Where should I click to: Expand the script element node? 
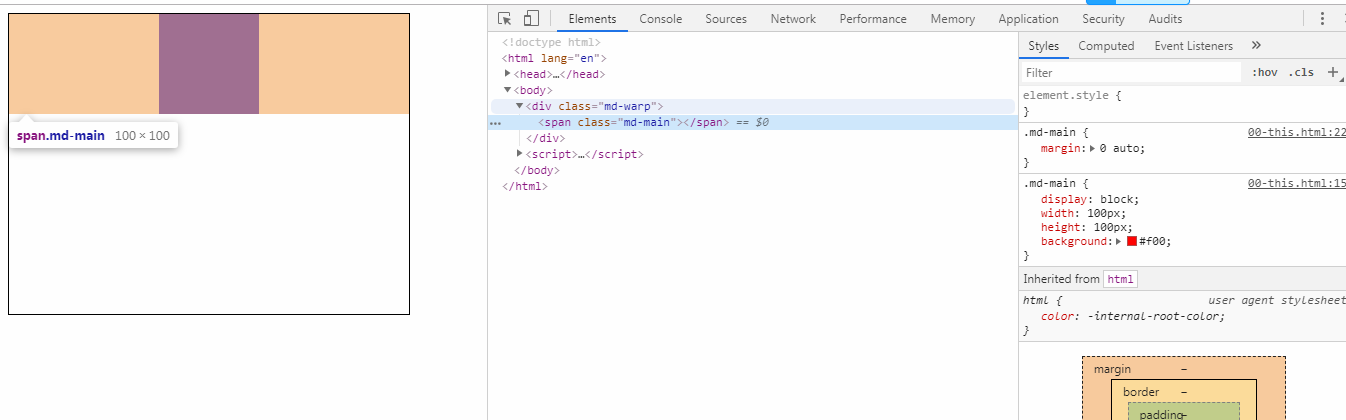(520, 154)
